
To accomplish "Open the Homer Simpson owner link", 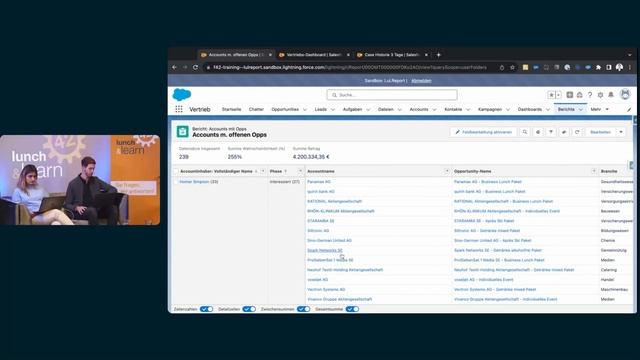I will 194,182.
